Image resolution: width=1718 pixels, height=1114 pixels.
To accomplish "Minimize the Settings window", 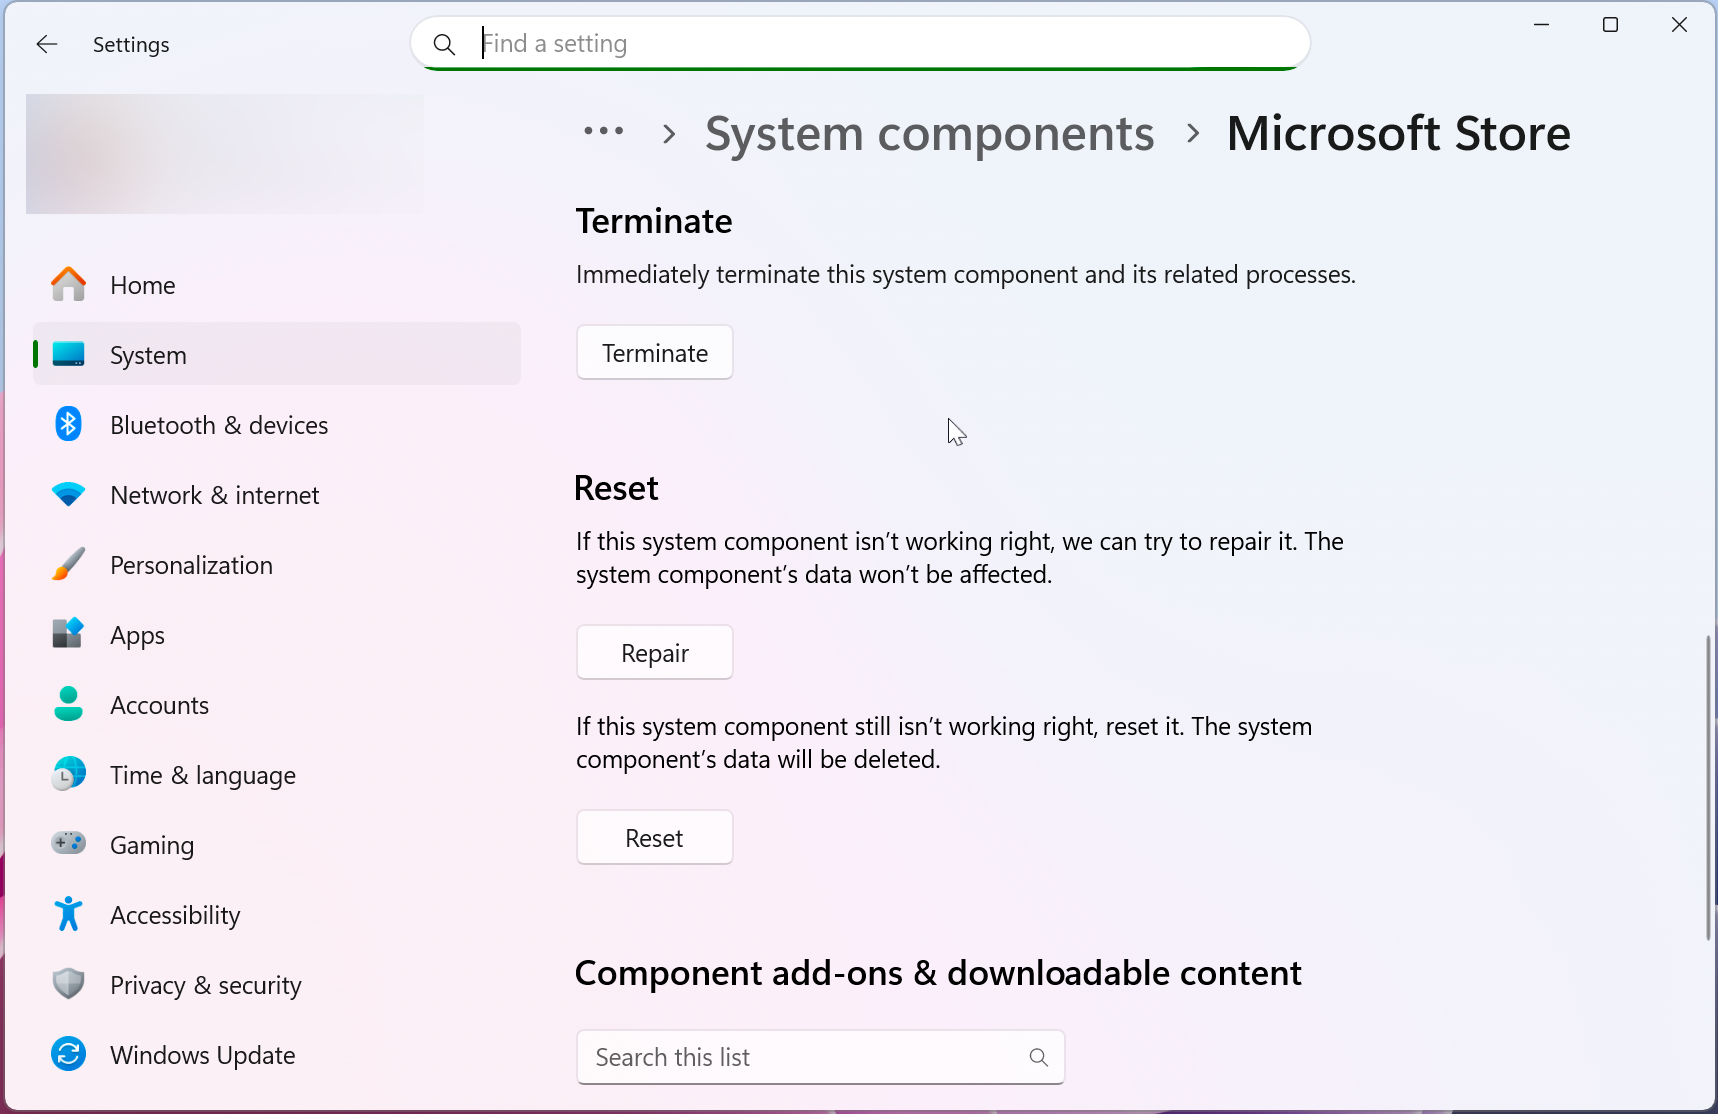I will point(1542,25).
